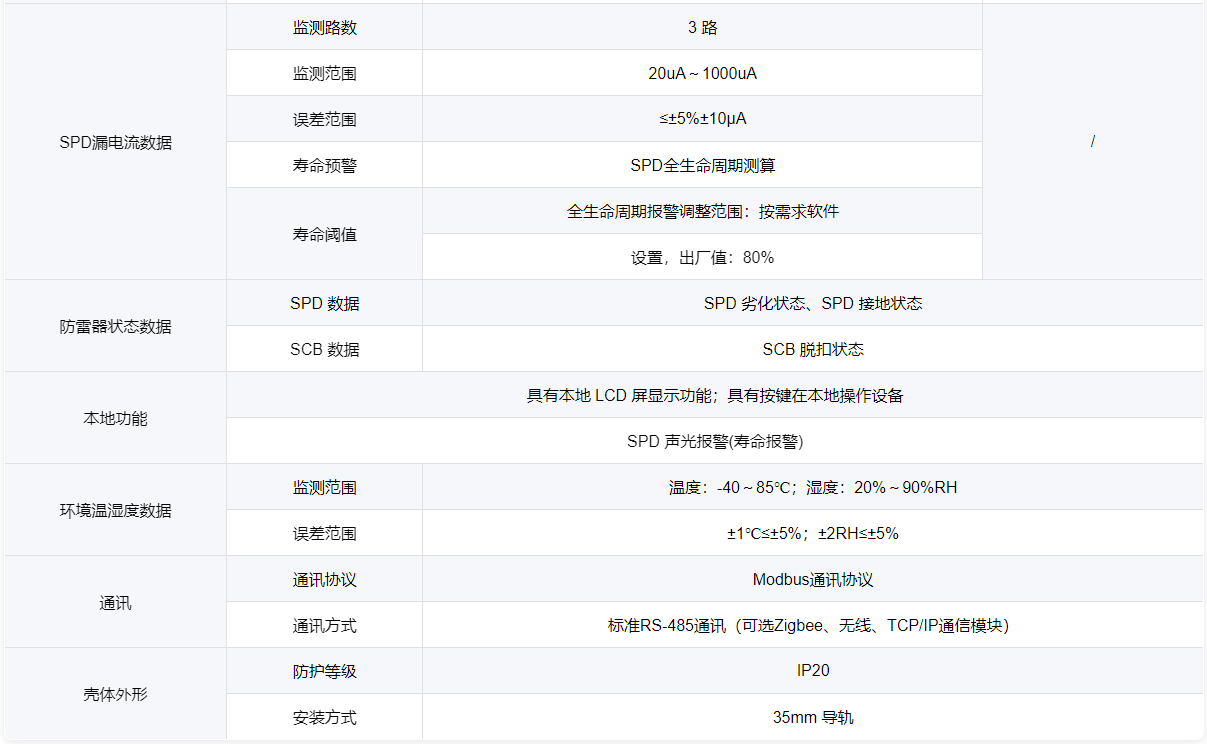Click the Modbus通讯协议 value cell
This screenshot has height=744, width=1207.
(813, 579)
